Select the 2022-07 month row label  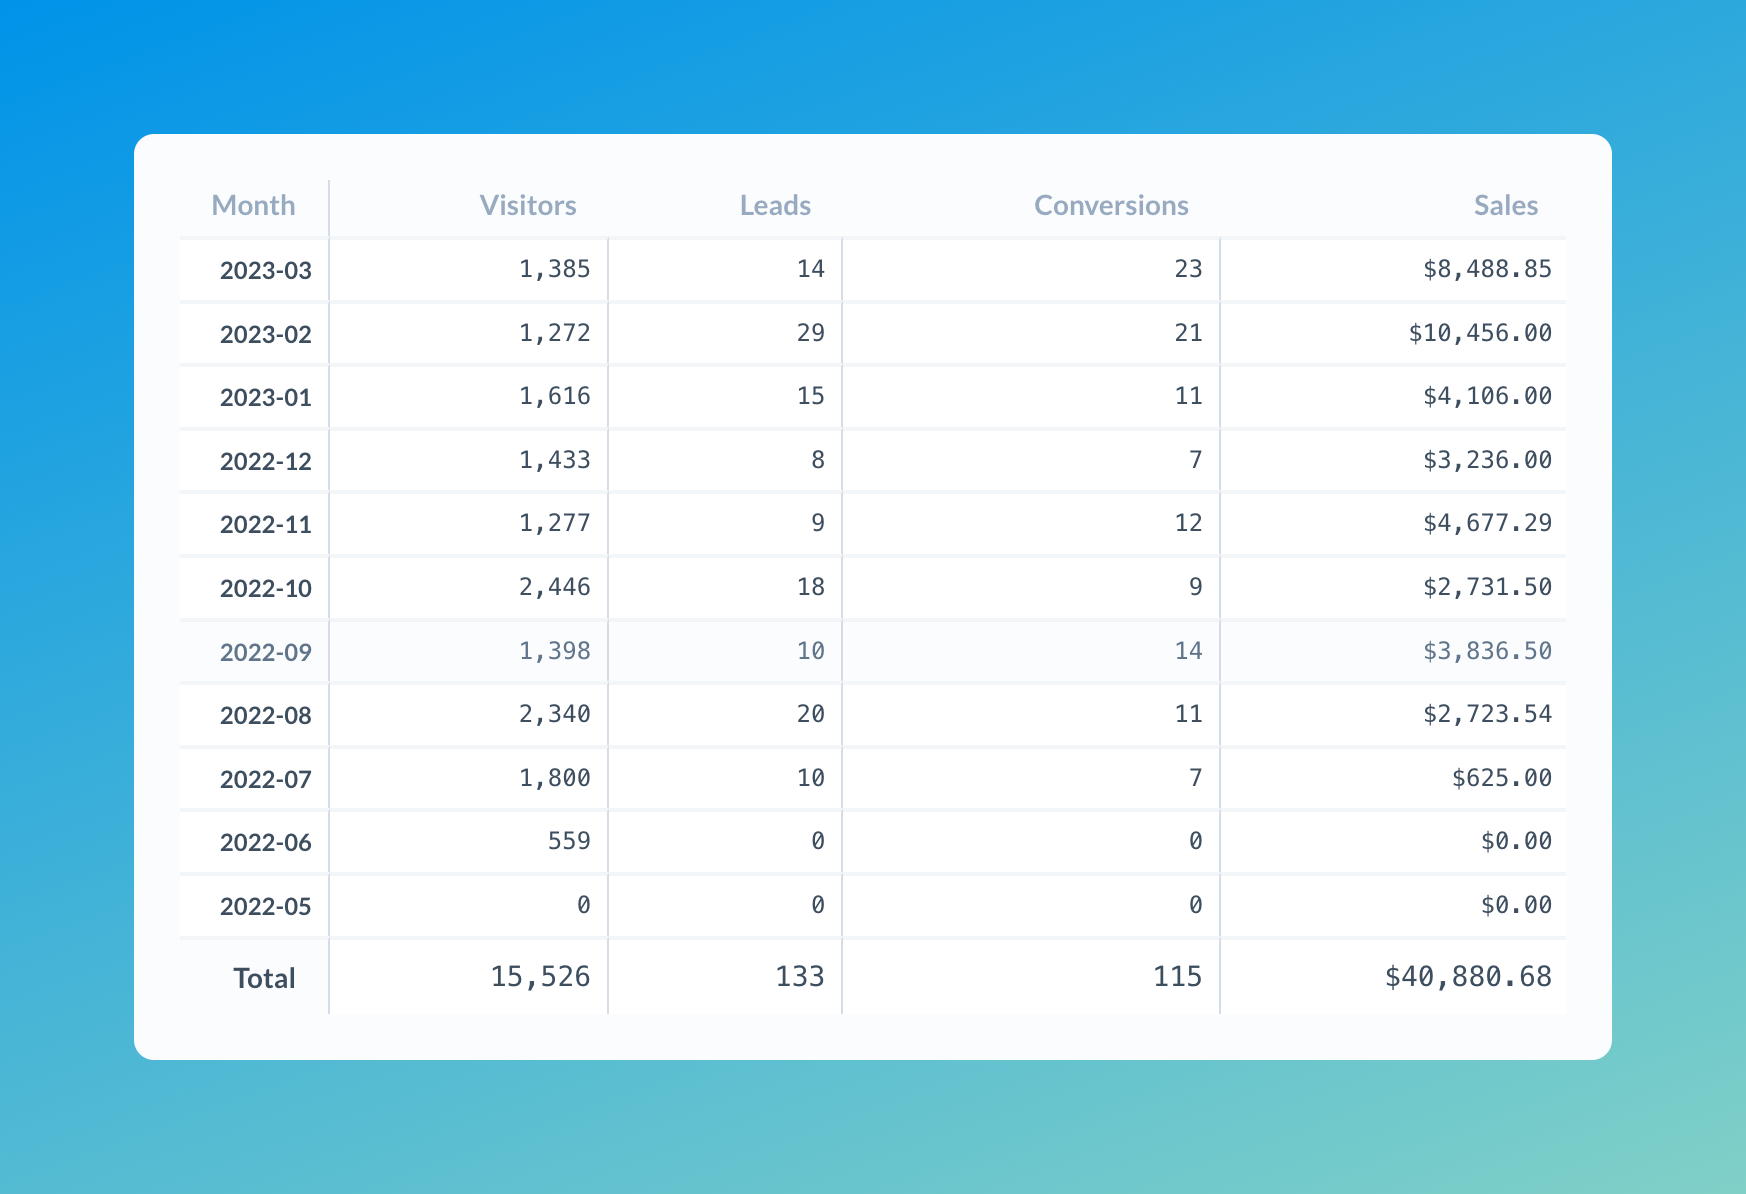pos(266,779)
